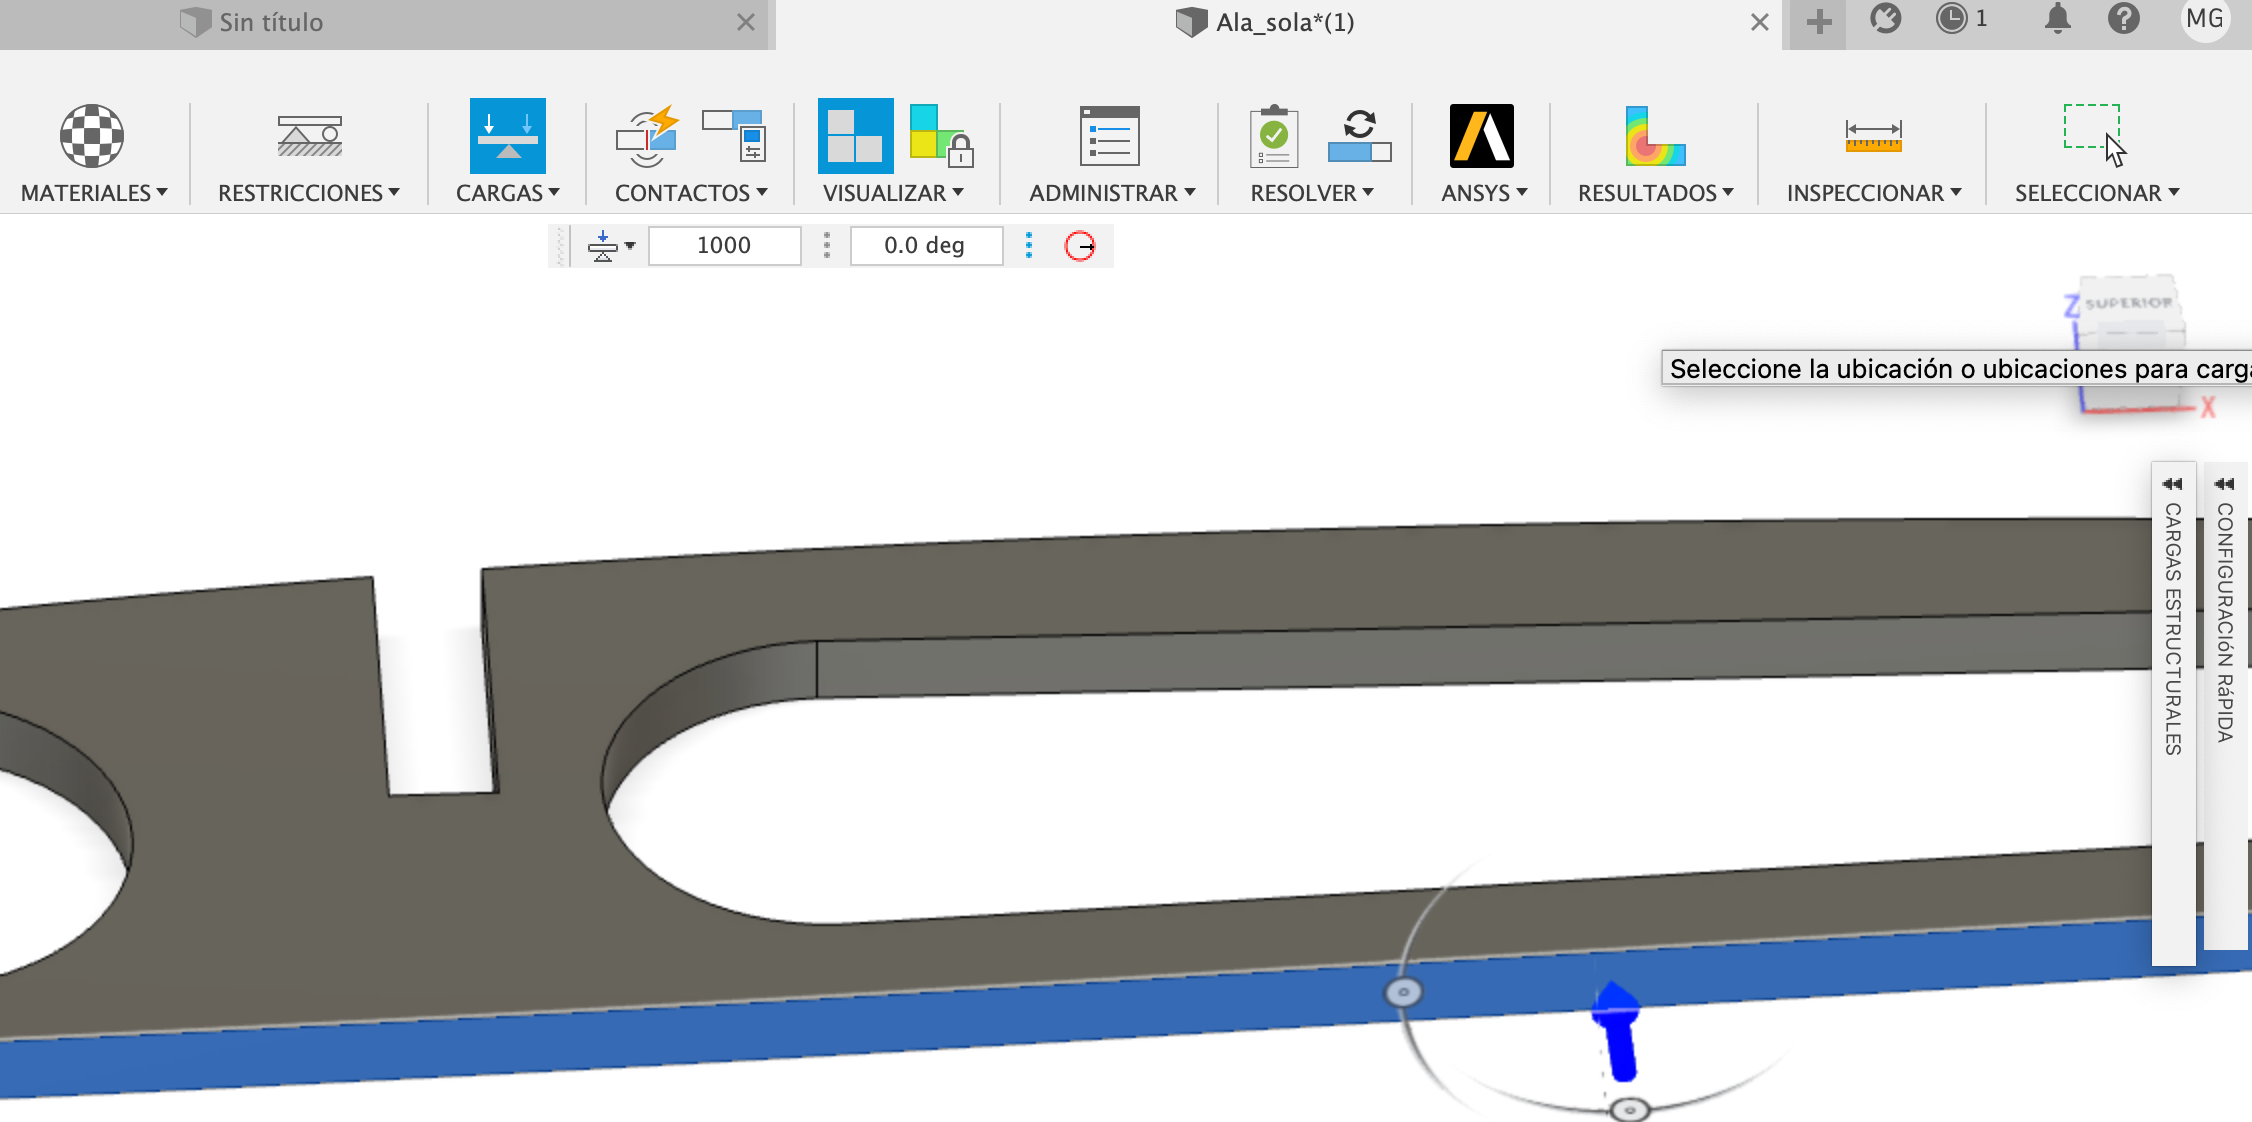
Task: Expand the VISUALIZAR dropdown menu
Action: [x=893, y=193]
